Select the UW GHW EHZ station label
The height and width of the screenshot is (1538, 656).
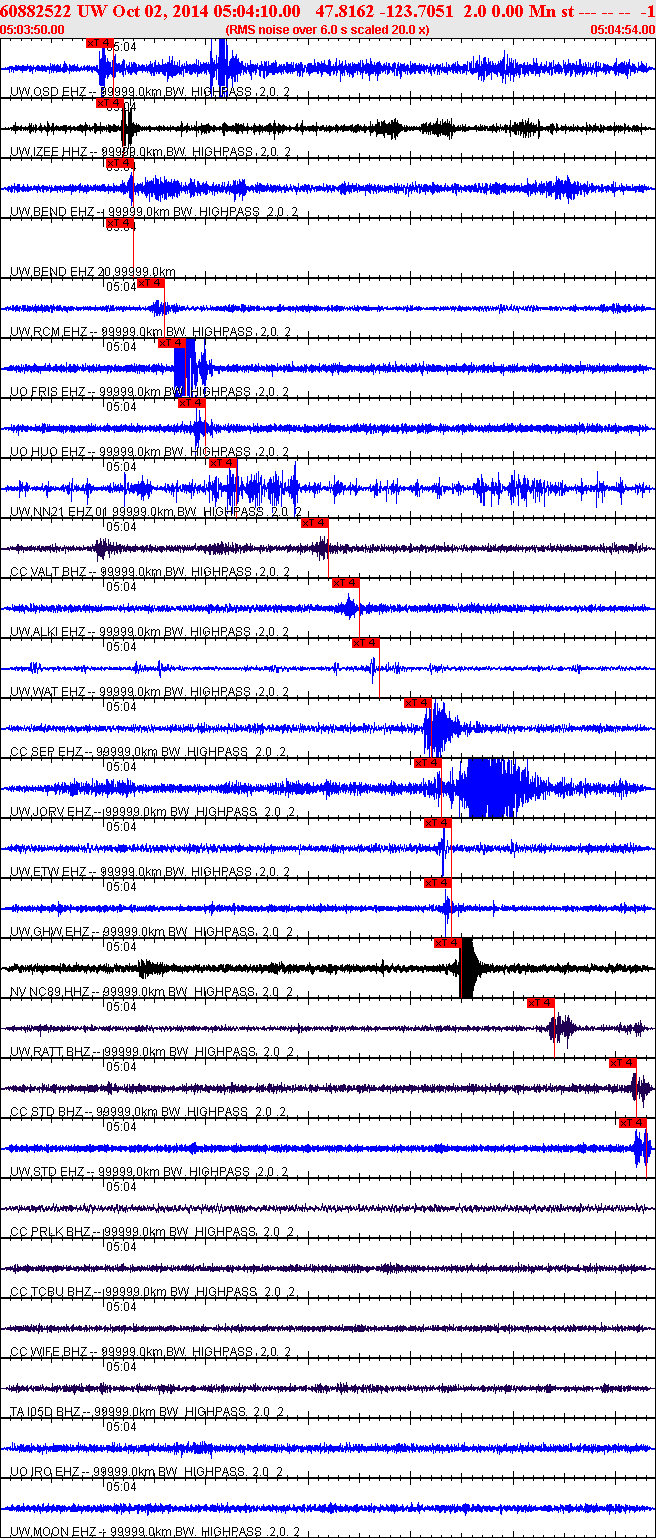tap(151, 932)
